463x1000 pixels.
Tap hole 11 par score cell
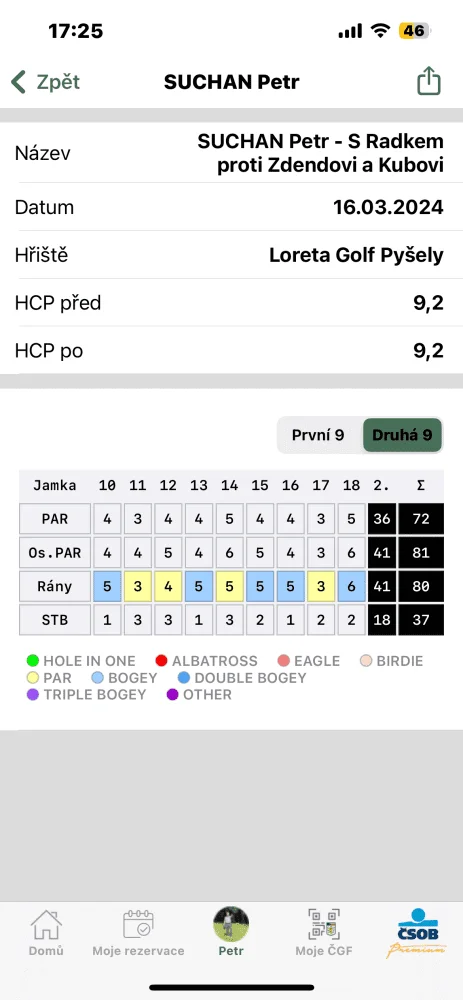138,585
